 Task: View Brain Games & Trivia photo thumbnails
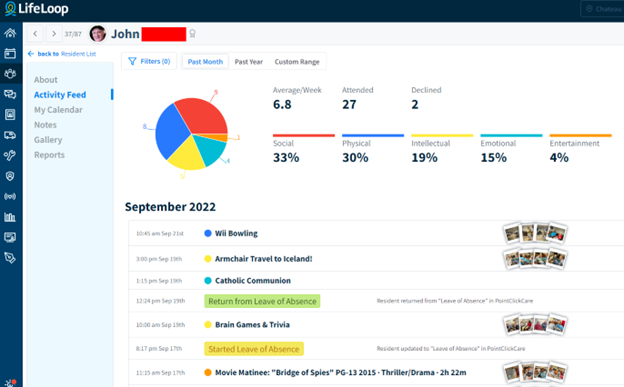tap(535, 324)
